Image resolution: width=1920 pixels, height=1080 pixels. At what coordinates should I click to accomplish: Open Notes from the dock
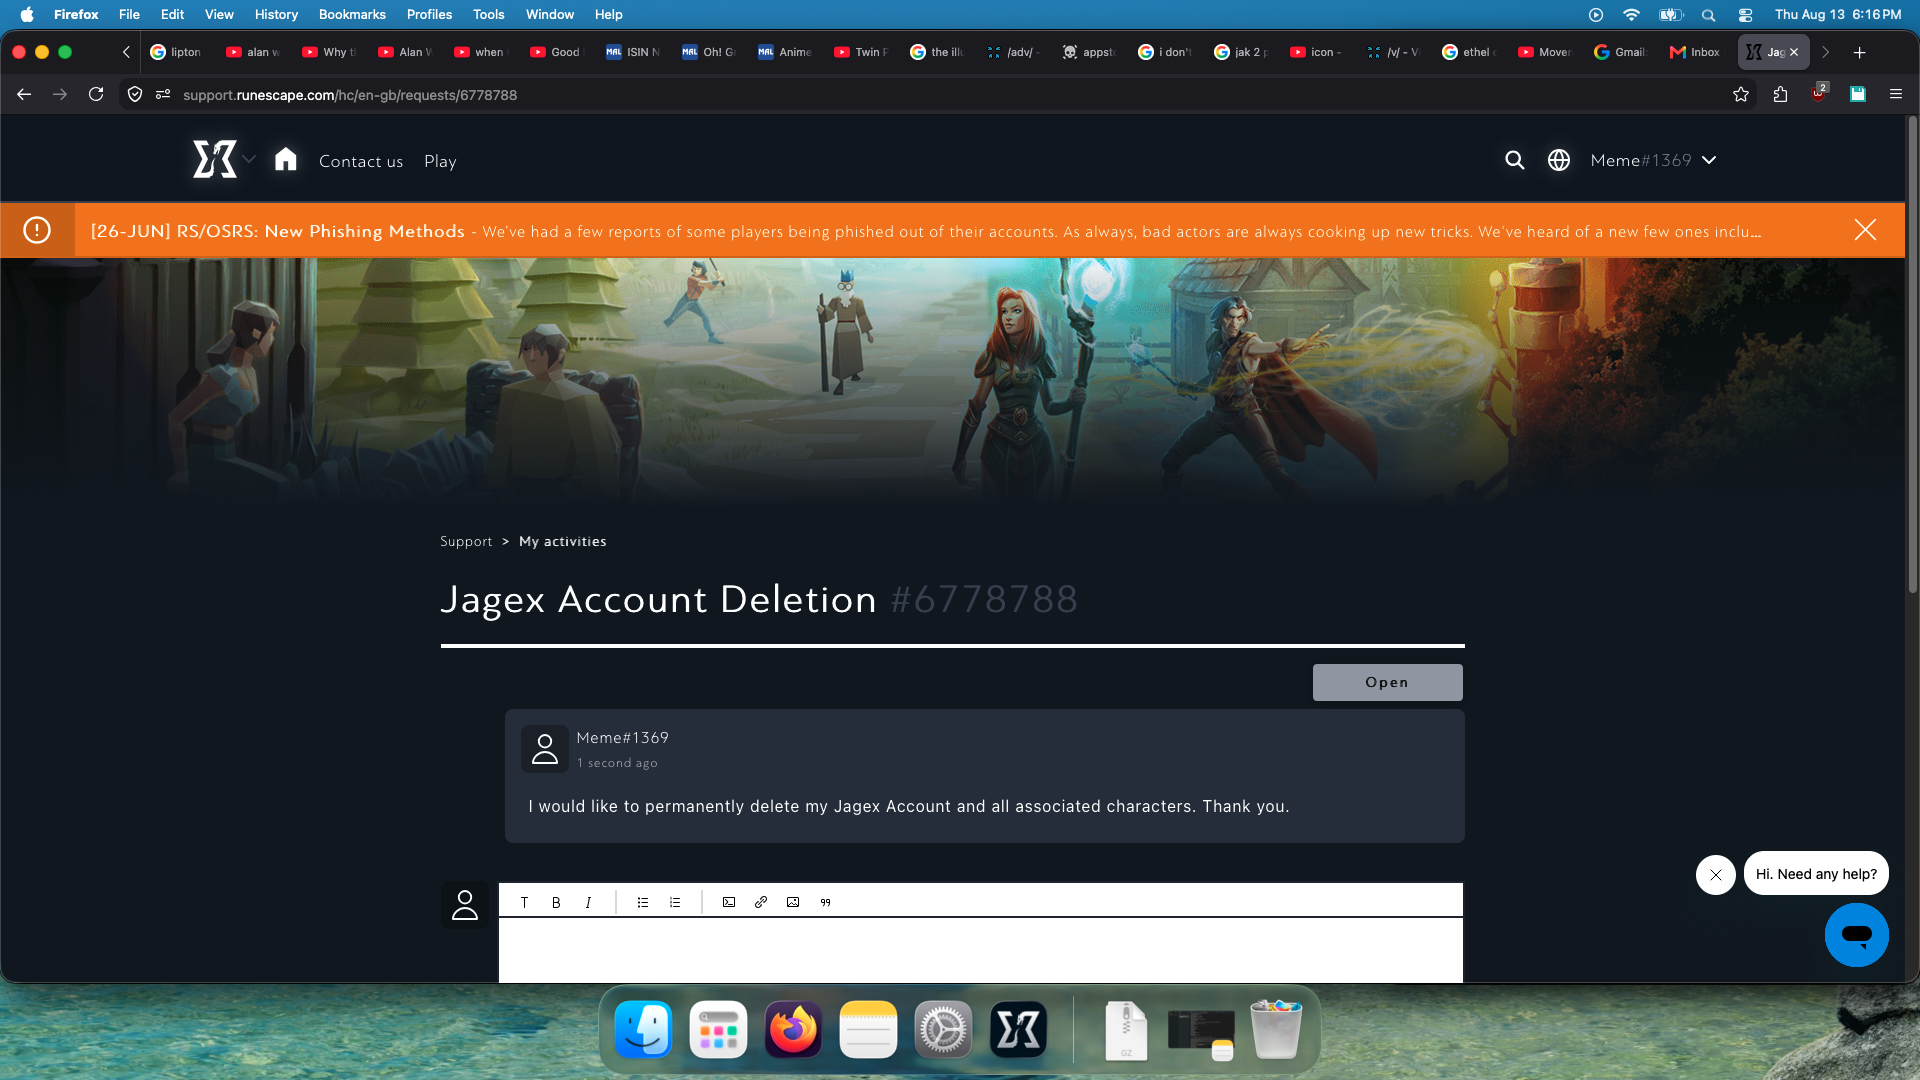868,1029
